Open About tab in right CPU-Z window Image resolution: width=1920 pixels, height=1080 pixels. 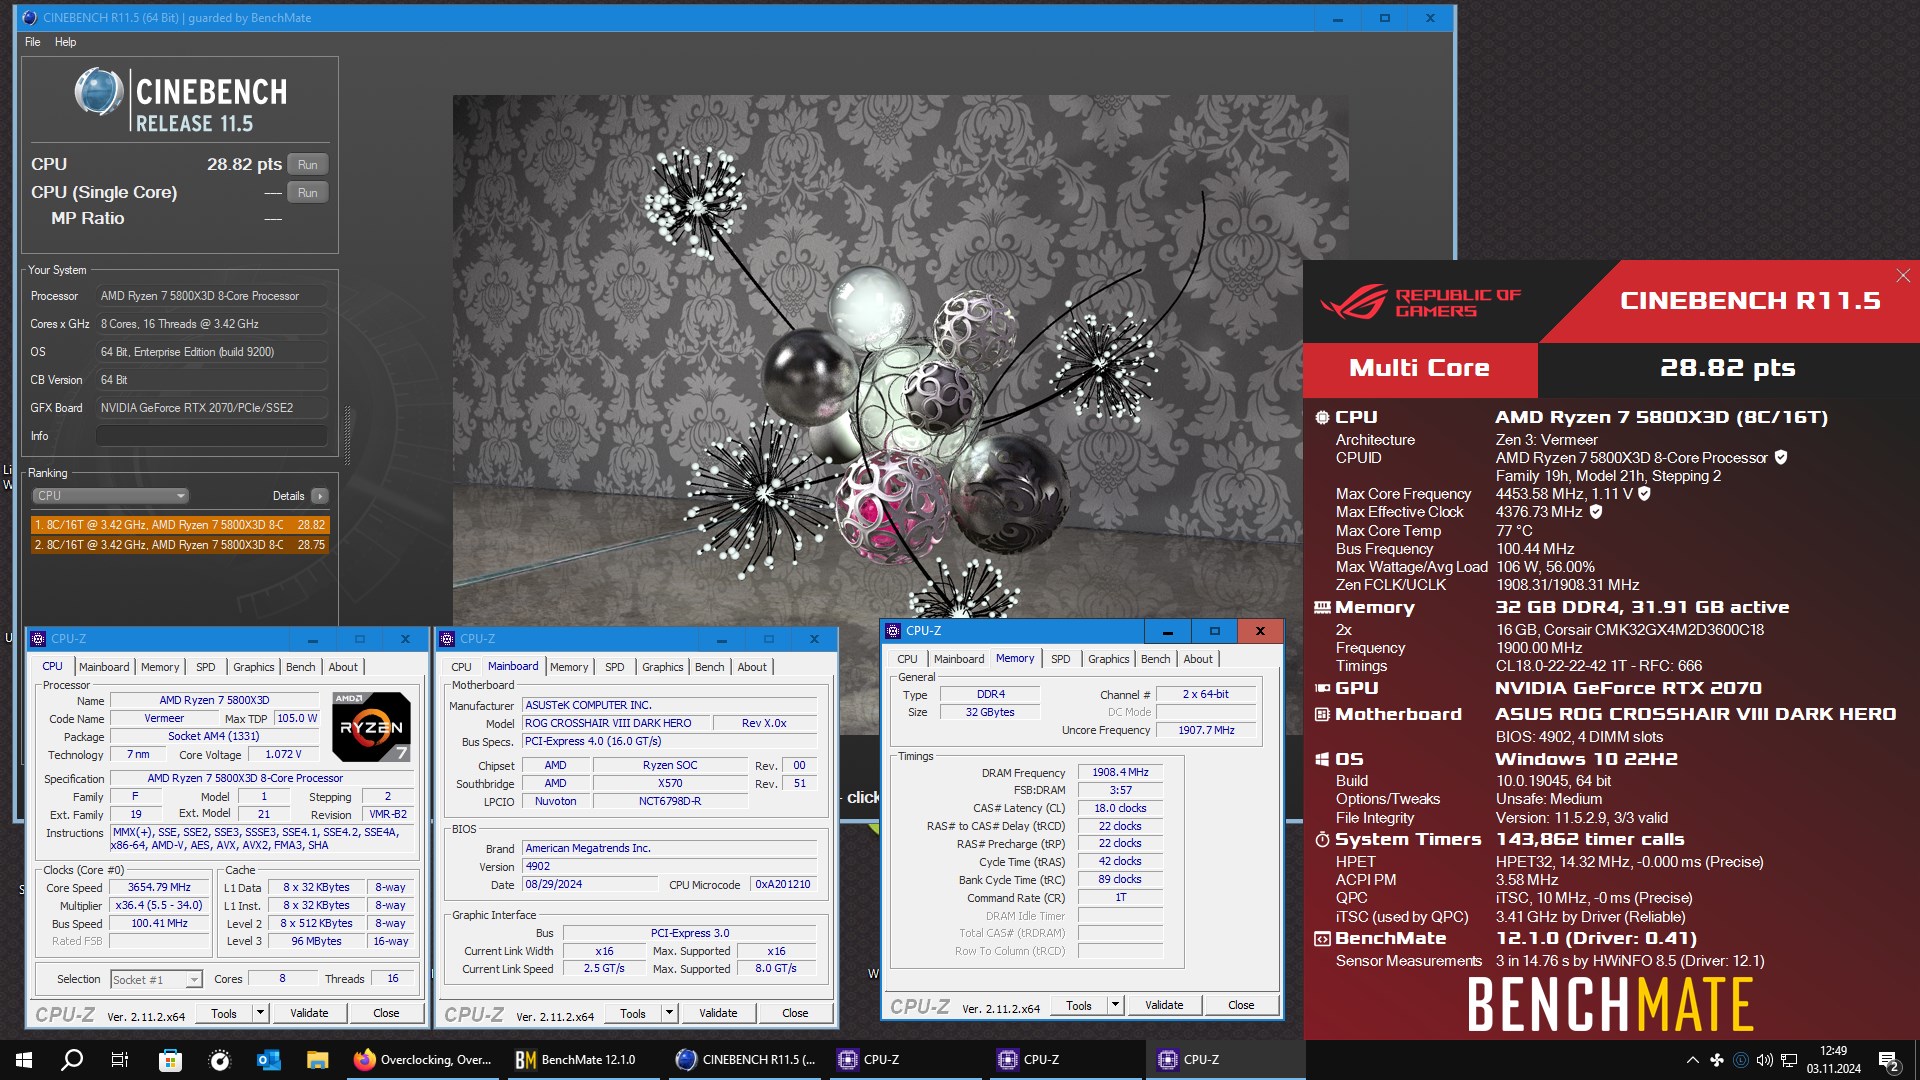coord(1198,659)
